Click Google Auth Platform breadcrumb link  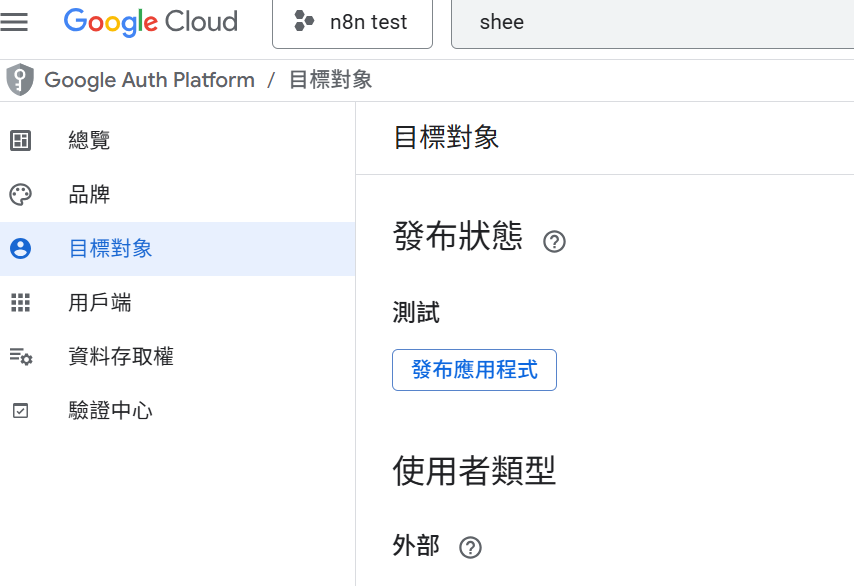tap(150, 80)
